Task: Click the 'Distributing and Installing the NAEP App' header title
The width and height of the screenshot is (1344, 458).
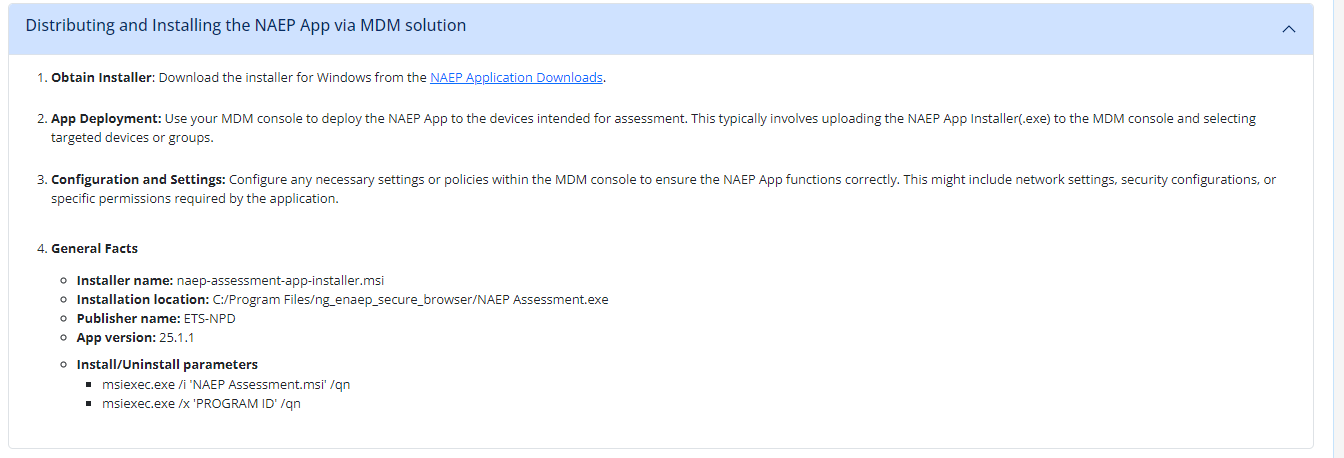Action: click(246, 26)
